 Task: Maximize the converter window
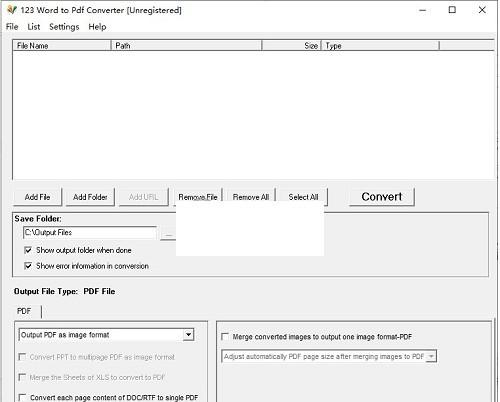tap(452, 10)
